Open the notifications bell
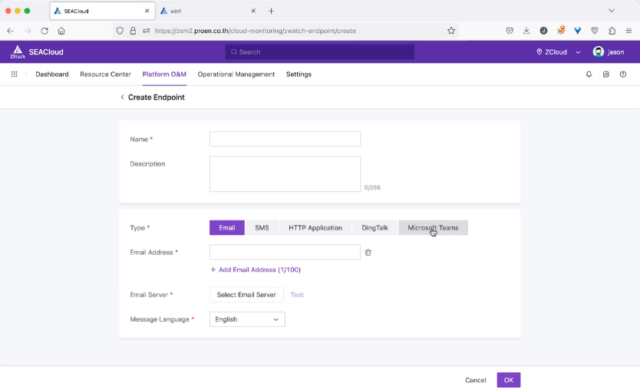This screenshot has height=390, width=640. click(x=589, y=74)
